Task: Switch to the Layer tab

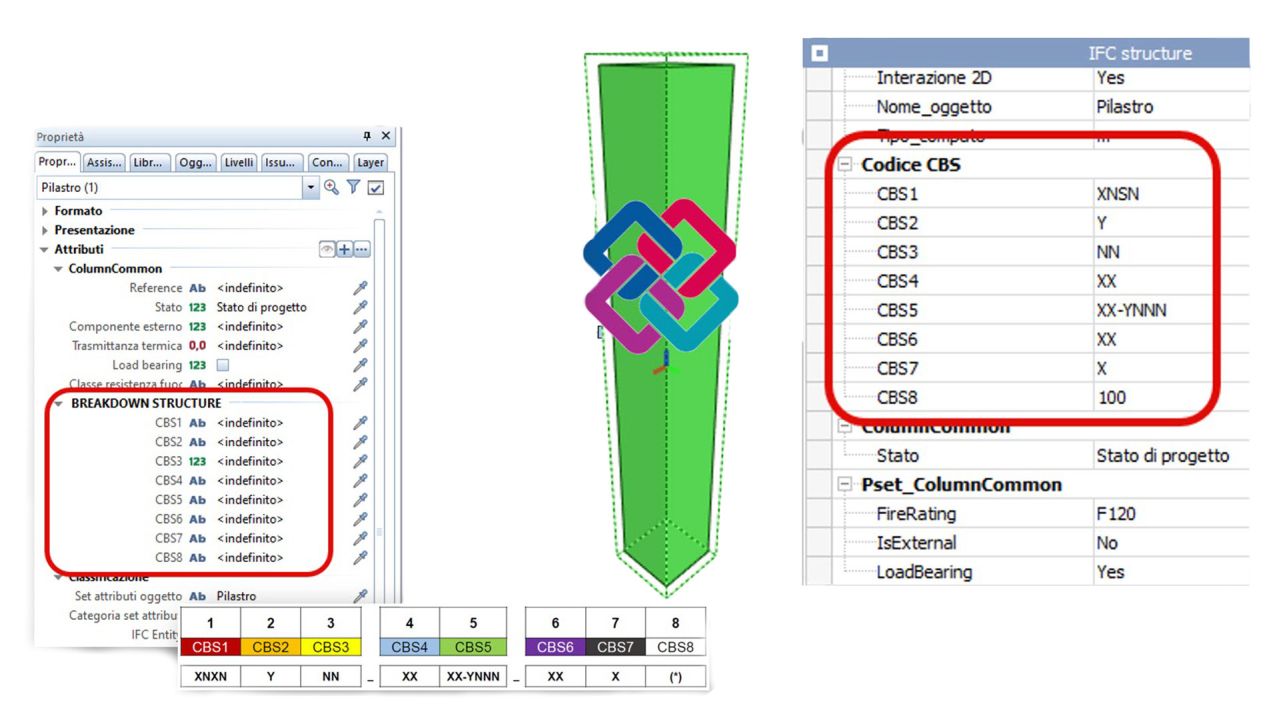Action: click(370, 162)
